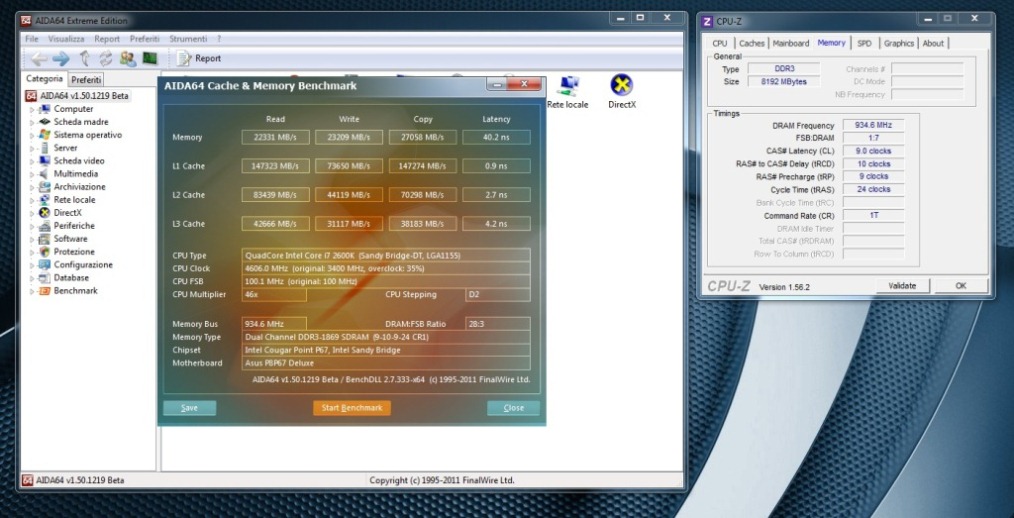Click the CPU-Z purple Z title icon
The image size is (1014, 518).
tap(707, 21)
